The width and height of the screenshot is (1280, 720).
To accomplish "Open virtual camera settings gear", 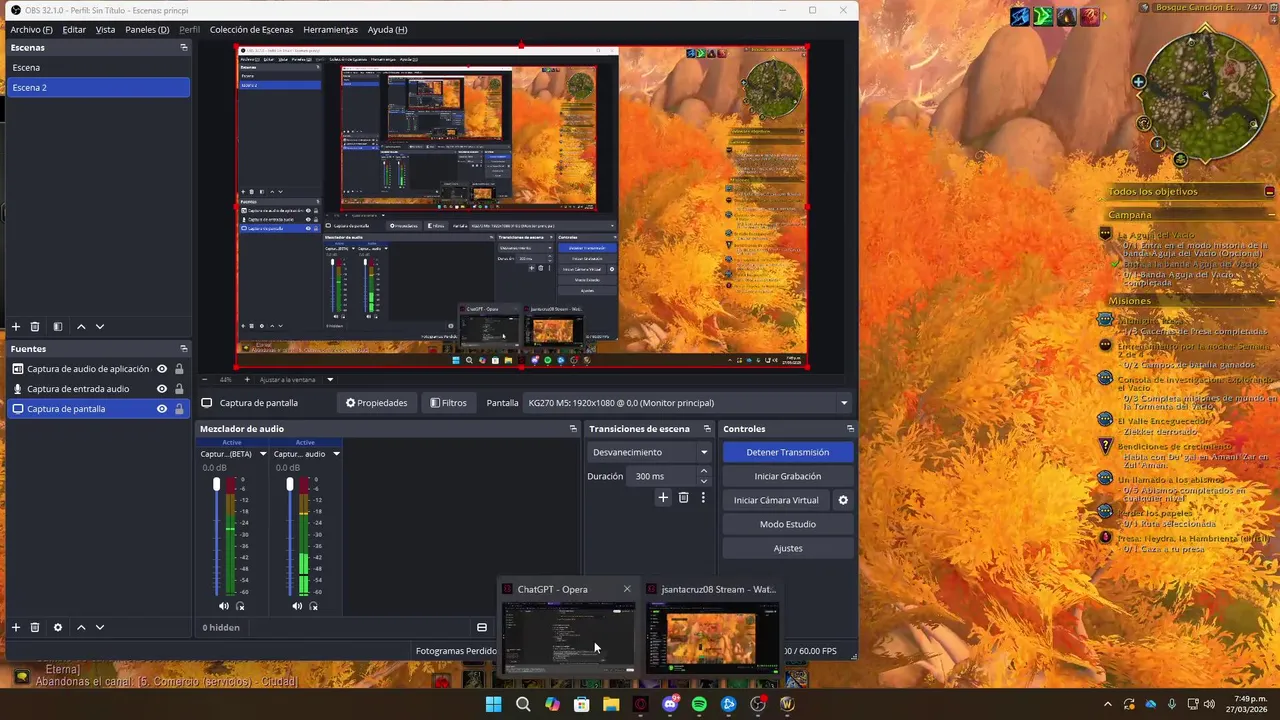I will [843, 500].
